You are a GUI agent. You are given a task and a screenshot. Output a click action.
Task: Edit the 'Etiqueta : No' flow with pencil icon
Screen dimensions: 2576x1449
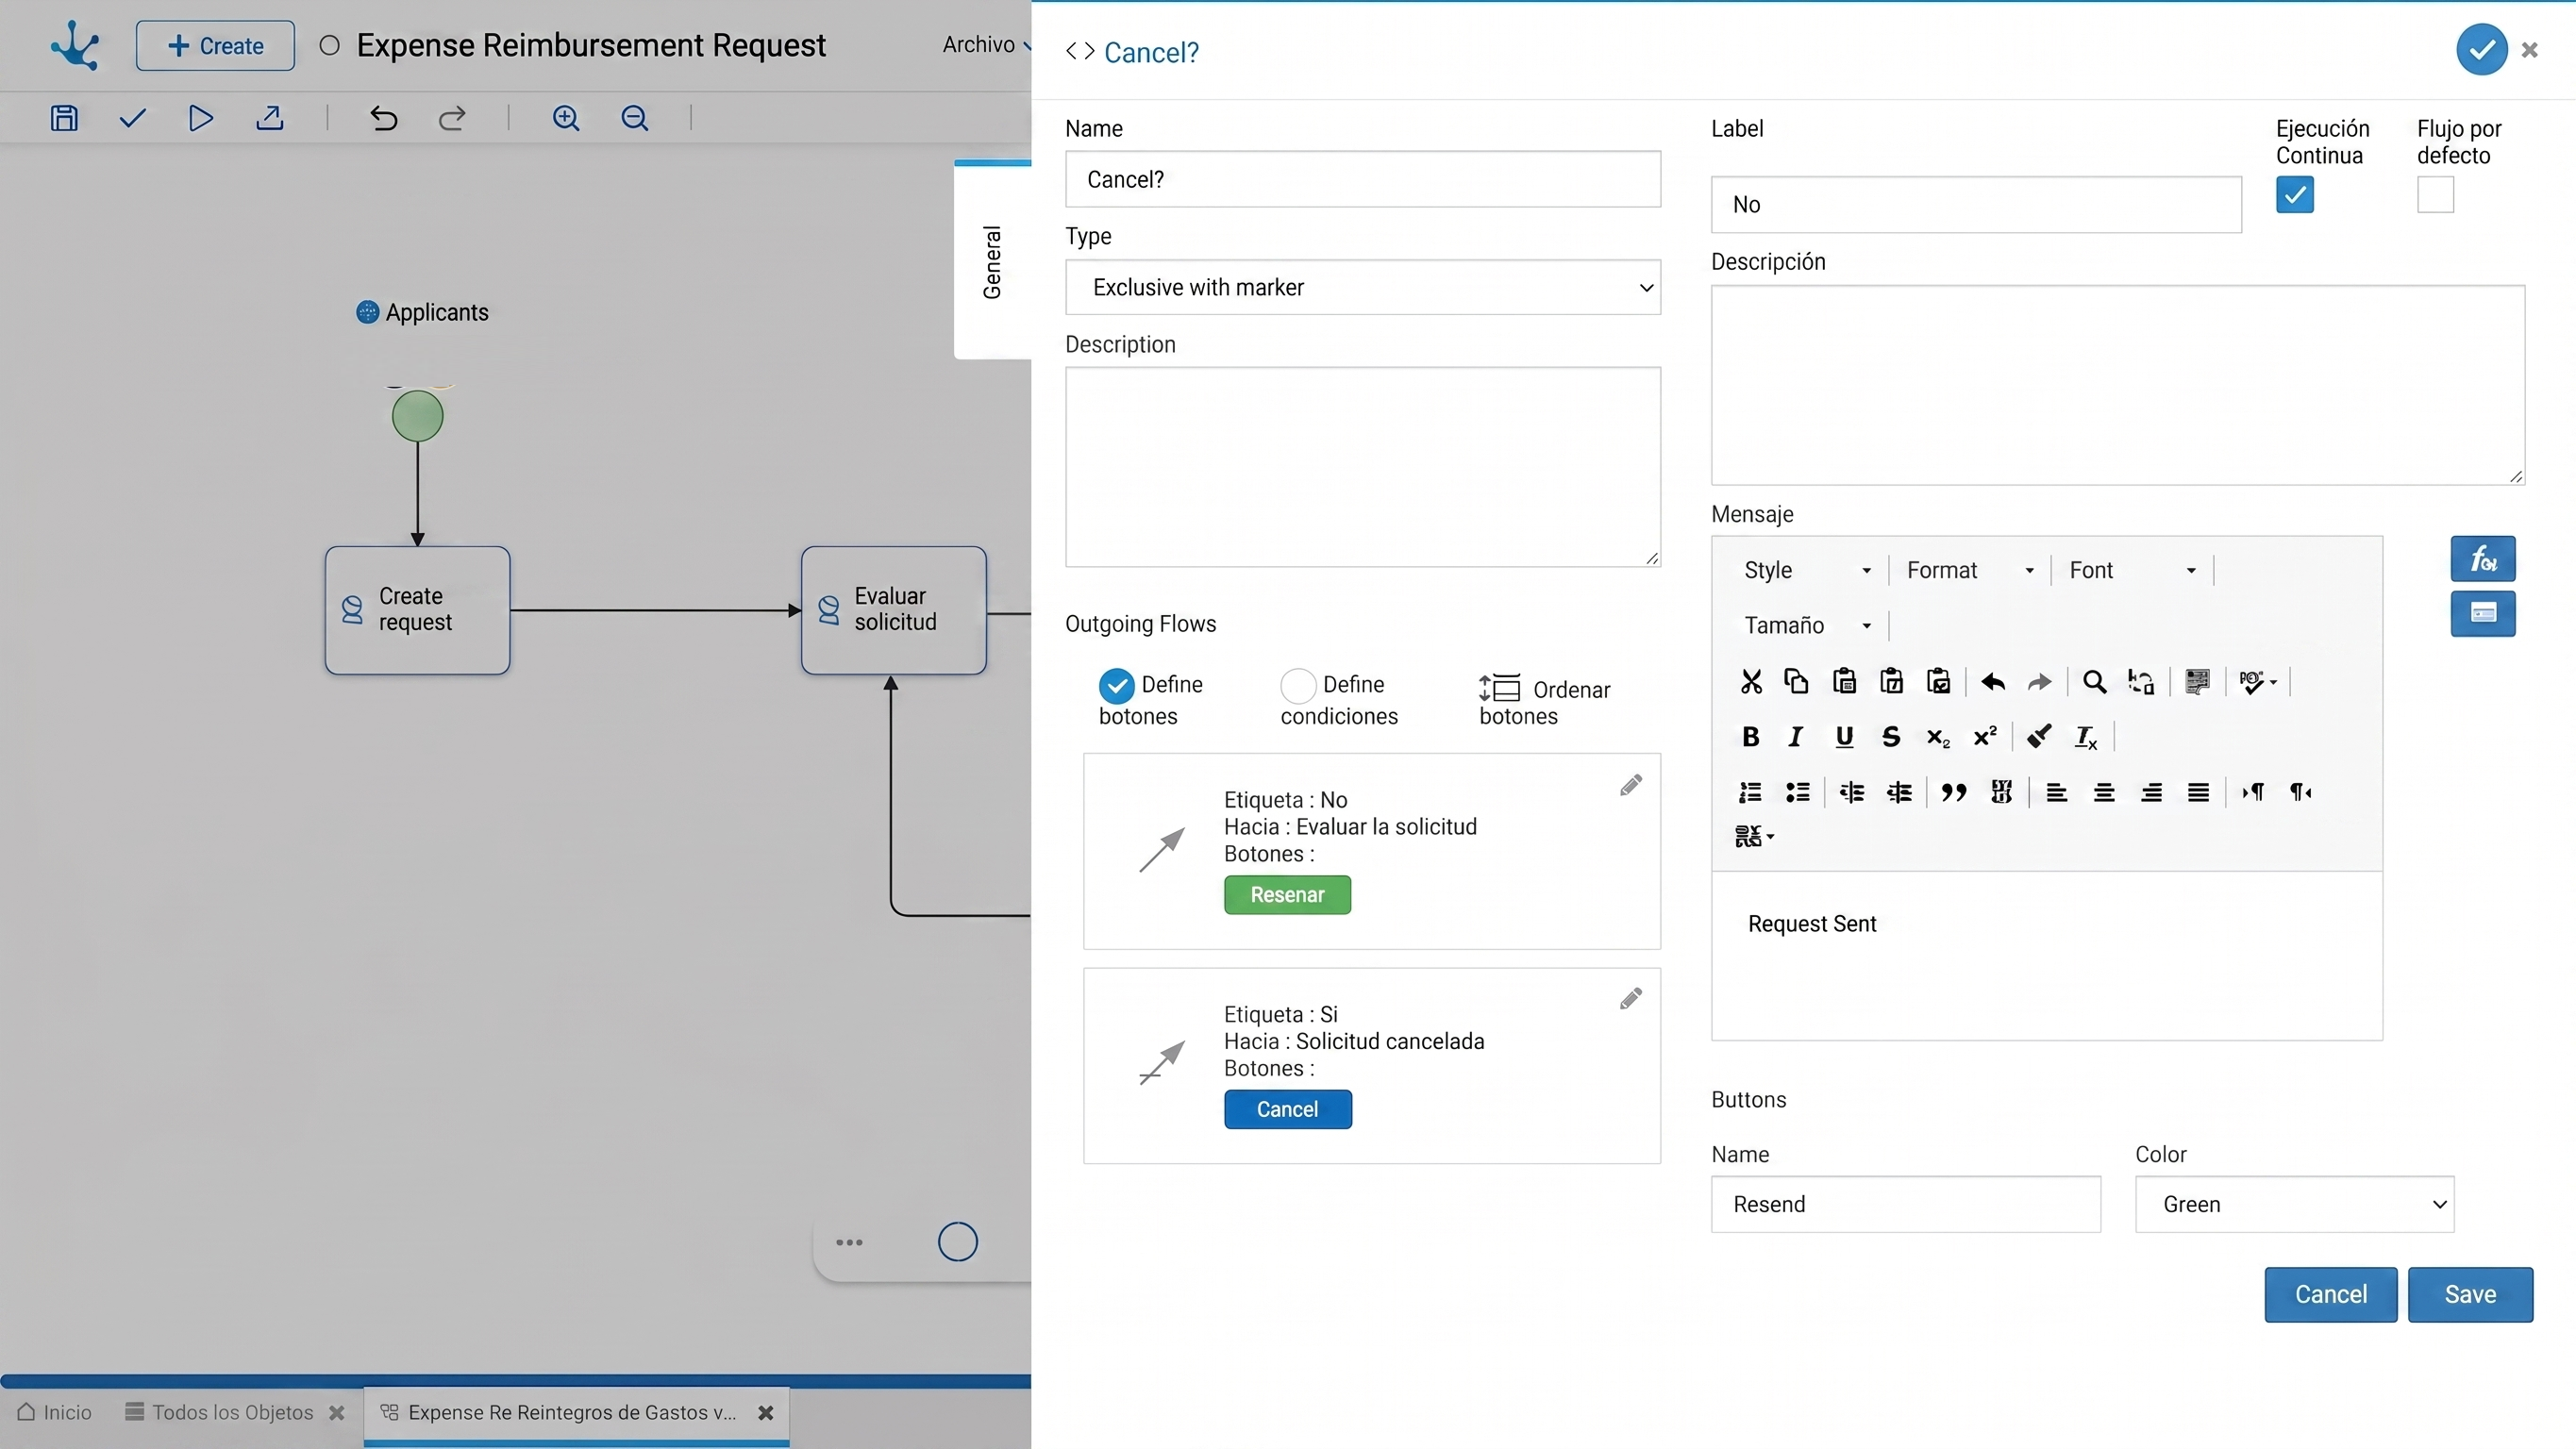pyautogui.click(x=1630, y=785)
